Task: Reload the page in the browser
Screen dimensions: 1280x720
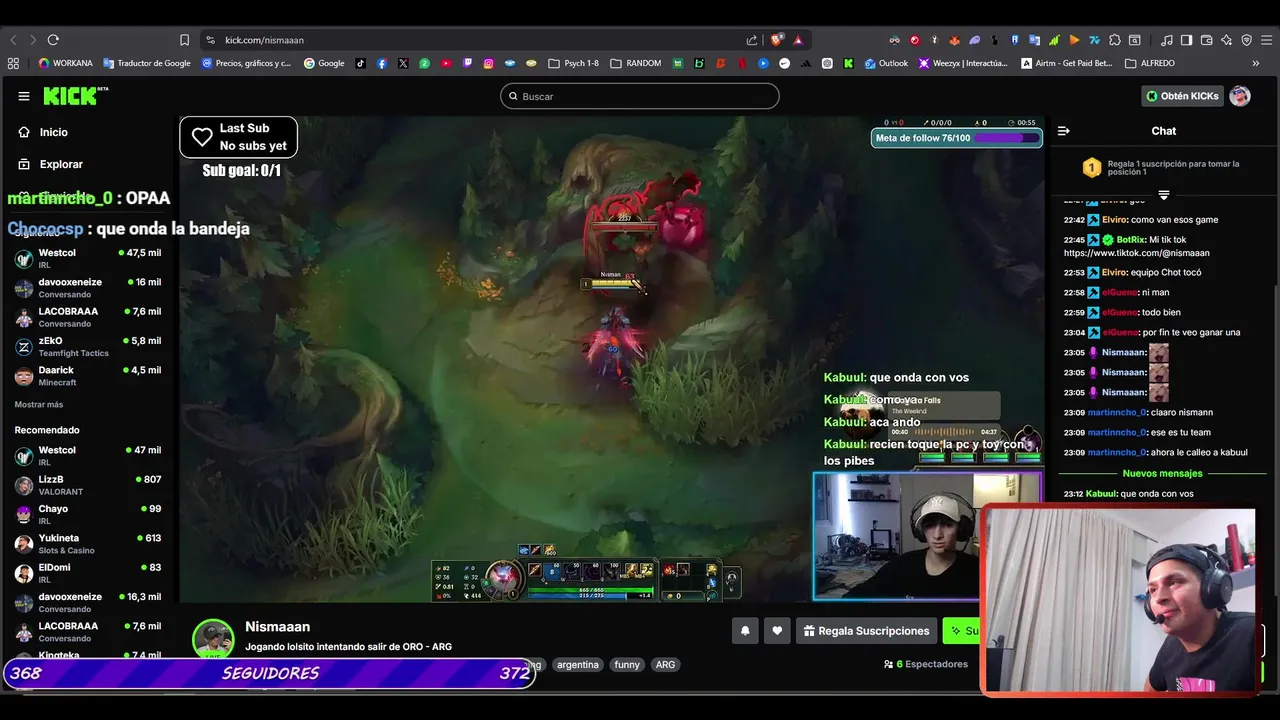Action: [x=53, y=40]
